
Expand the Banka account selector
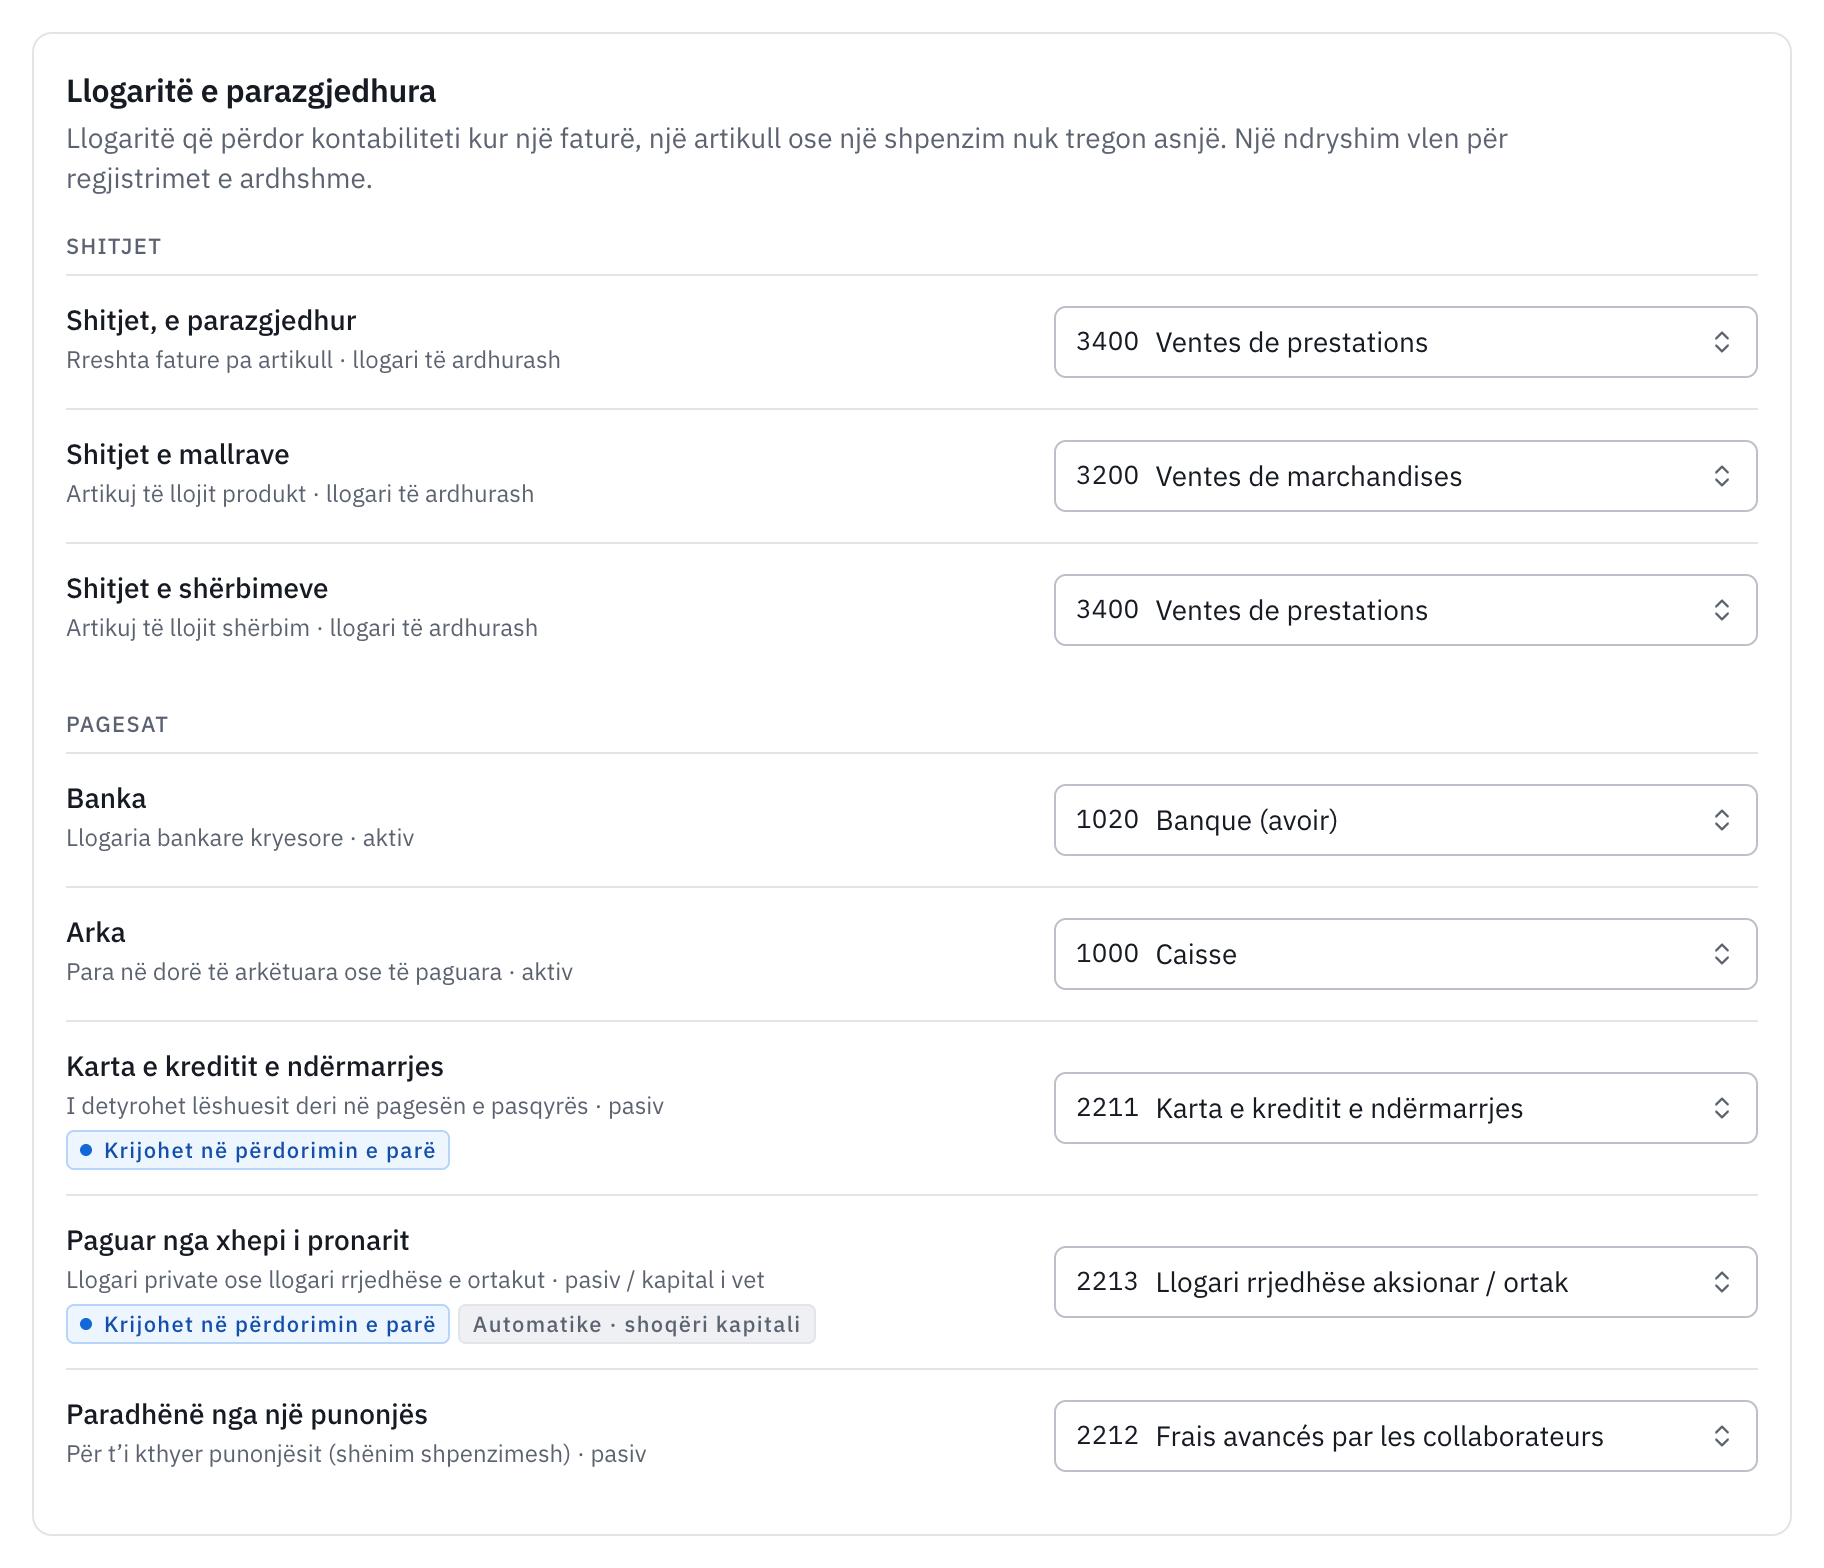(1405, 820)
